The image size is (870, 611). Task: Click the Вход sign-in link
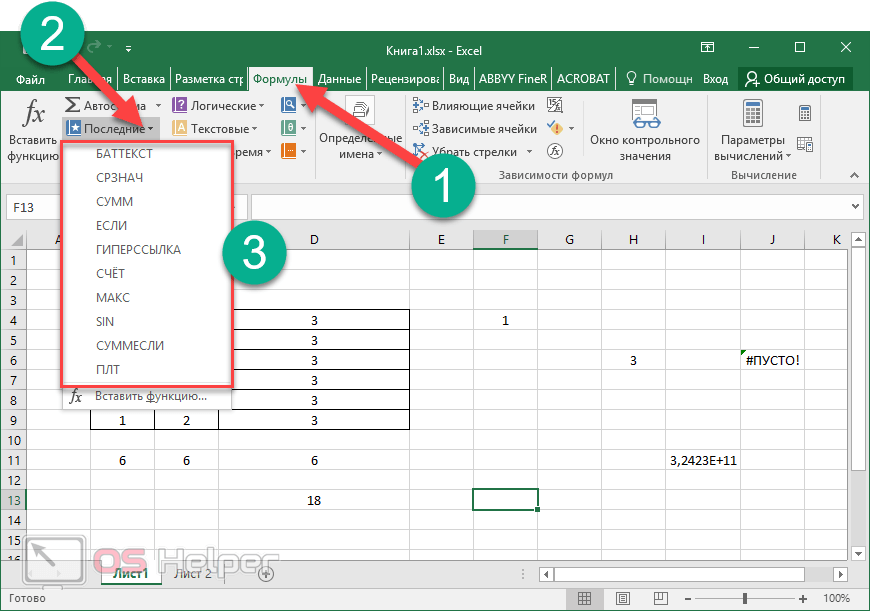tap(715, 79)
